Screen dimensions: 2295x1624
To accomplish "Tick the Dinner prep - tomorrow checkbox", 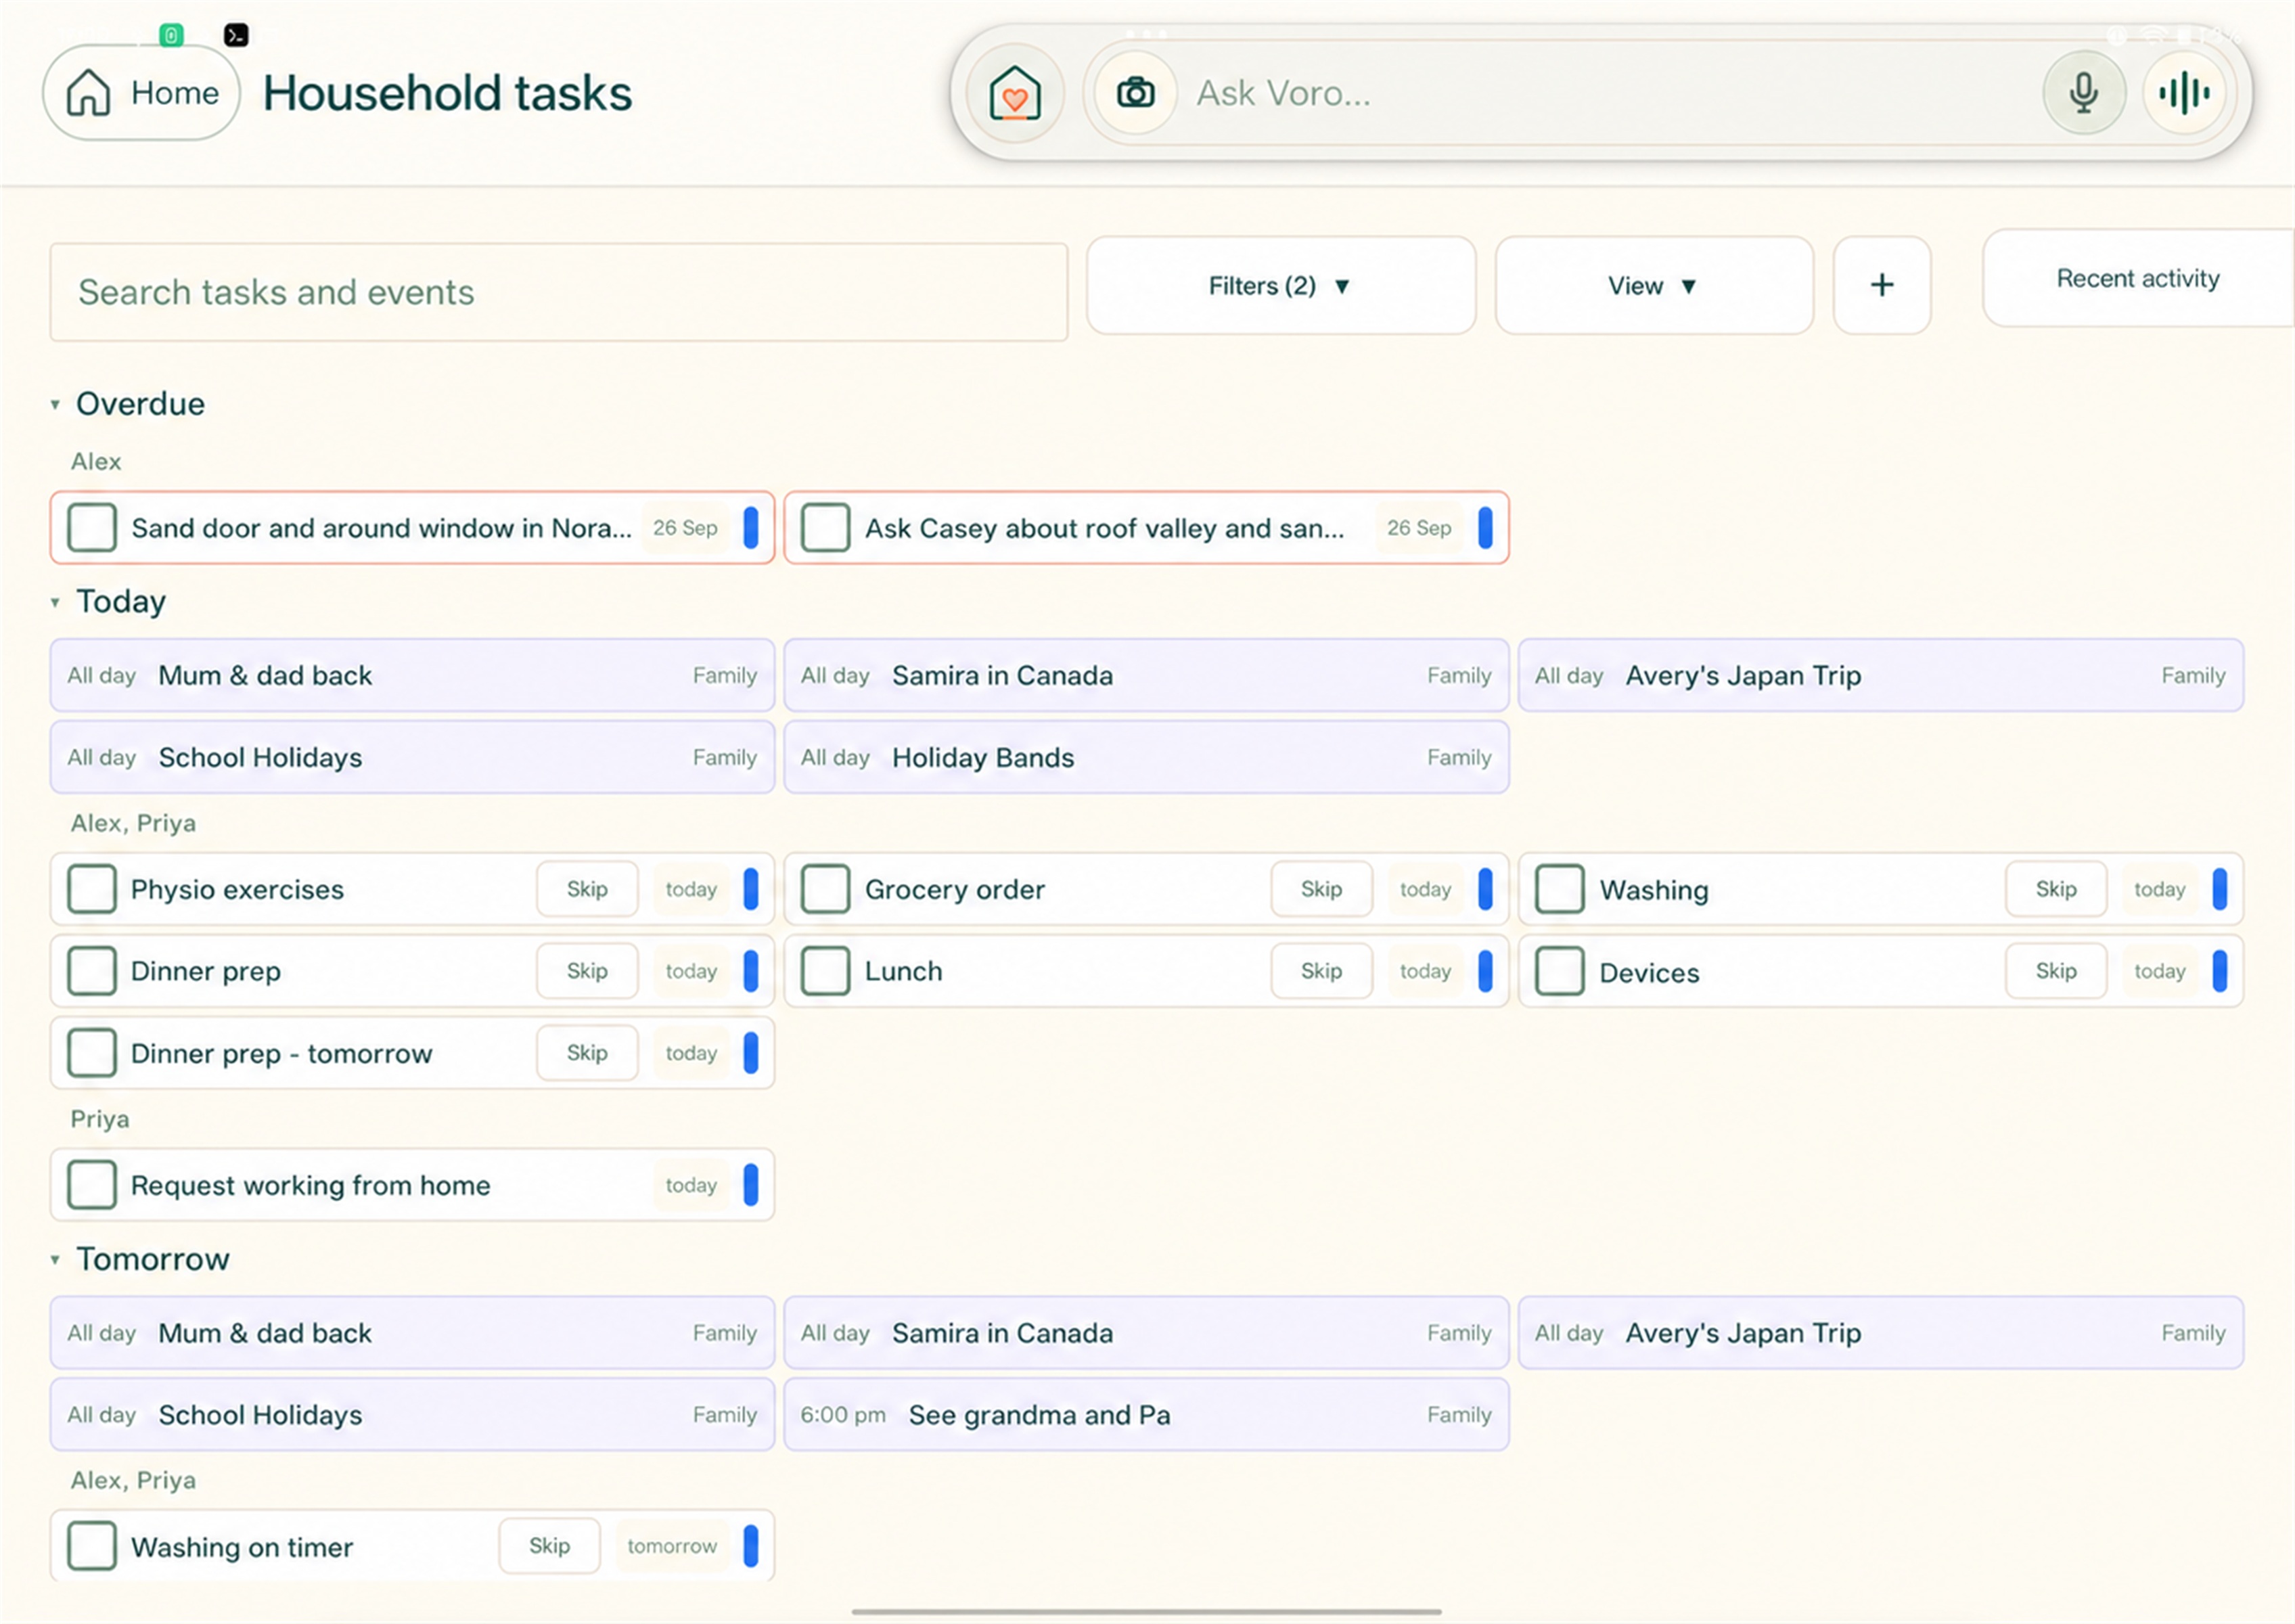I will 92,1053.
